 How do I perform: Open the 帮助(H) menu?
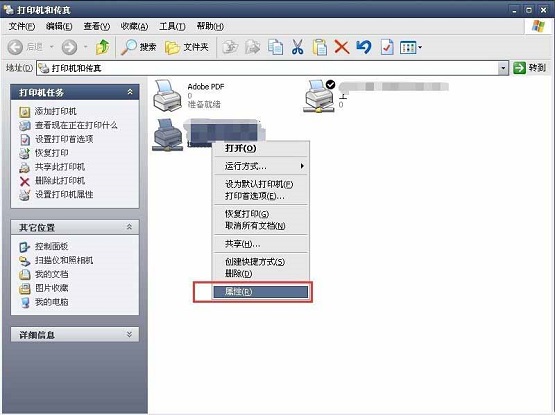click(x=210, y=26)
